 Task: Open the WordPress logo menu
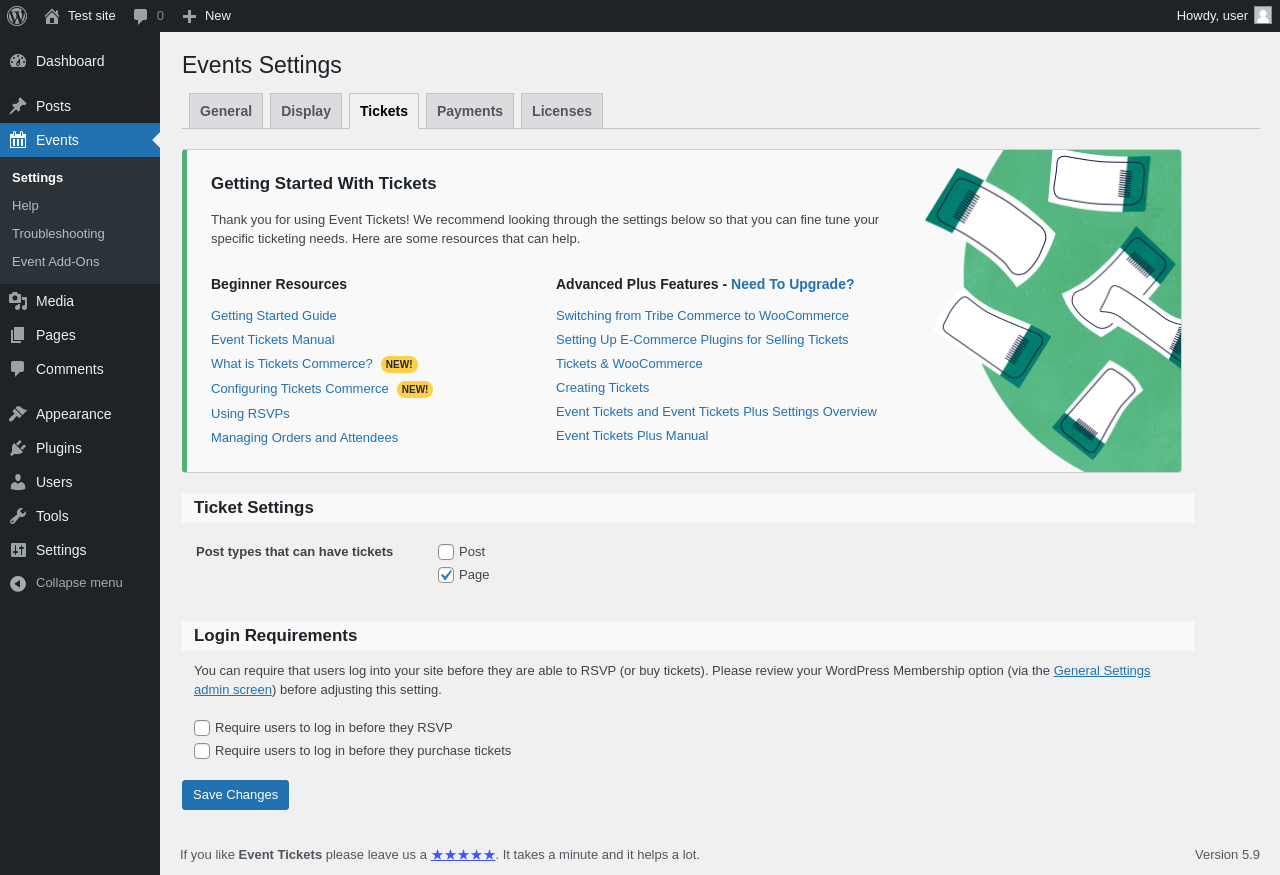point(17,16)
